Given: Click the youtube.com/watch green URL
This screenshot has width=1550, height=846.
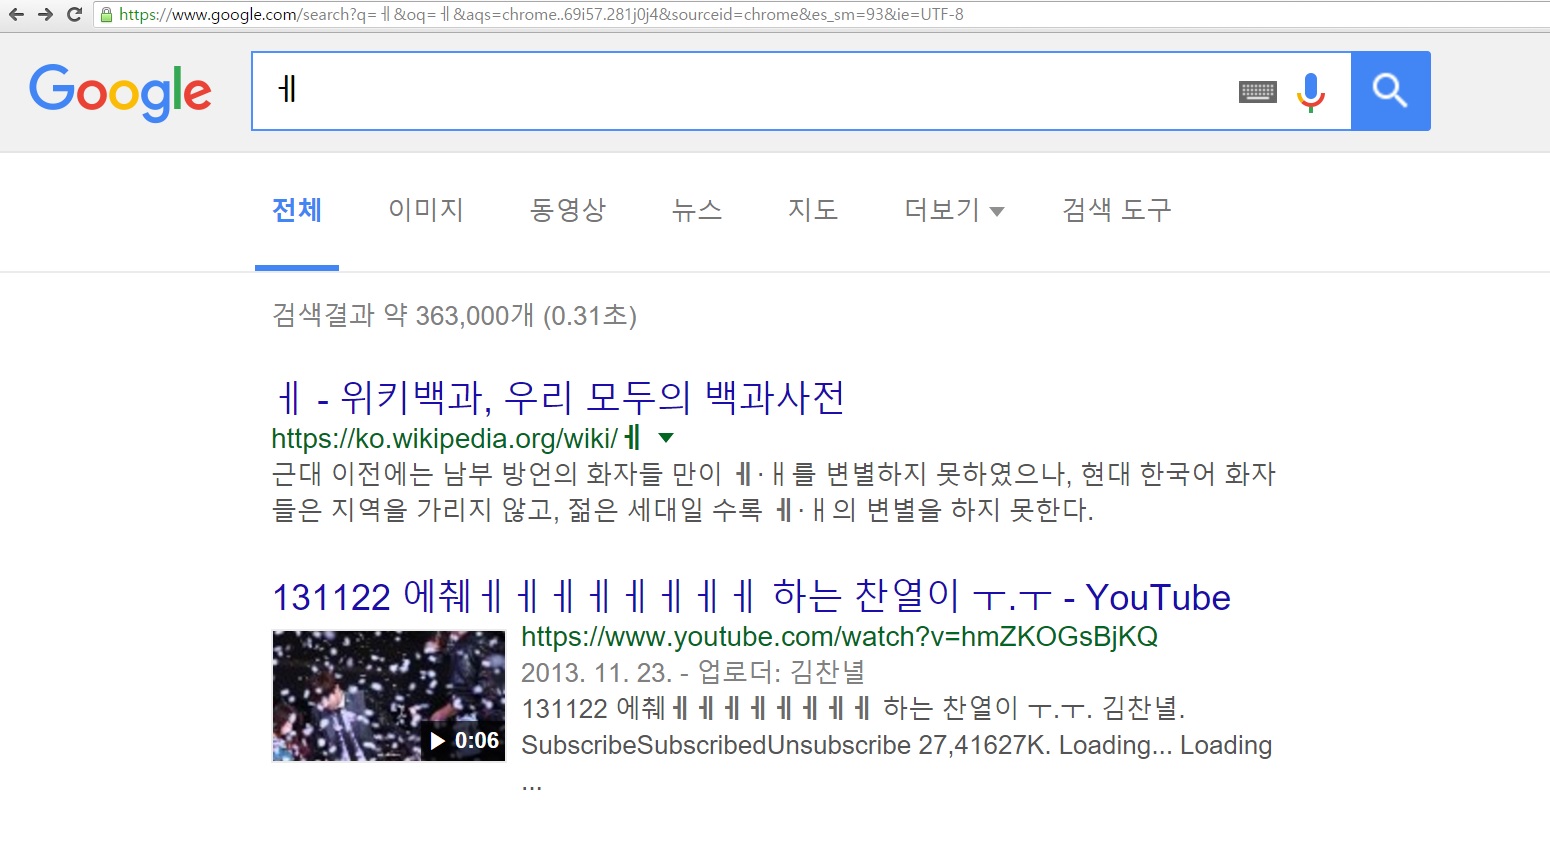Looking at the screenshot, I should [x=840, y=637].
